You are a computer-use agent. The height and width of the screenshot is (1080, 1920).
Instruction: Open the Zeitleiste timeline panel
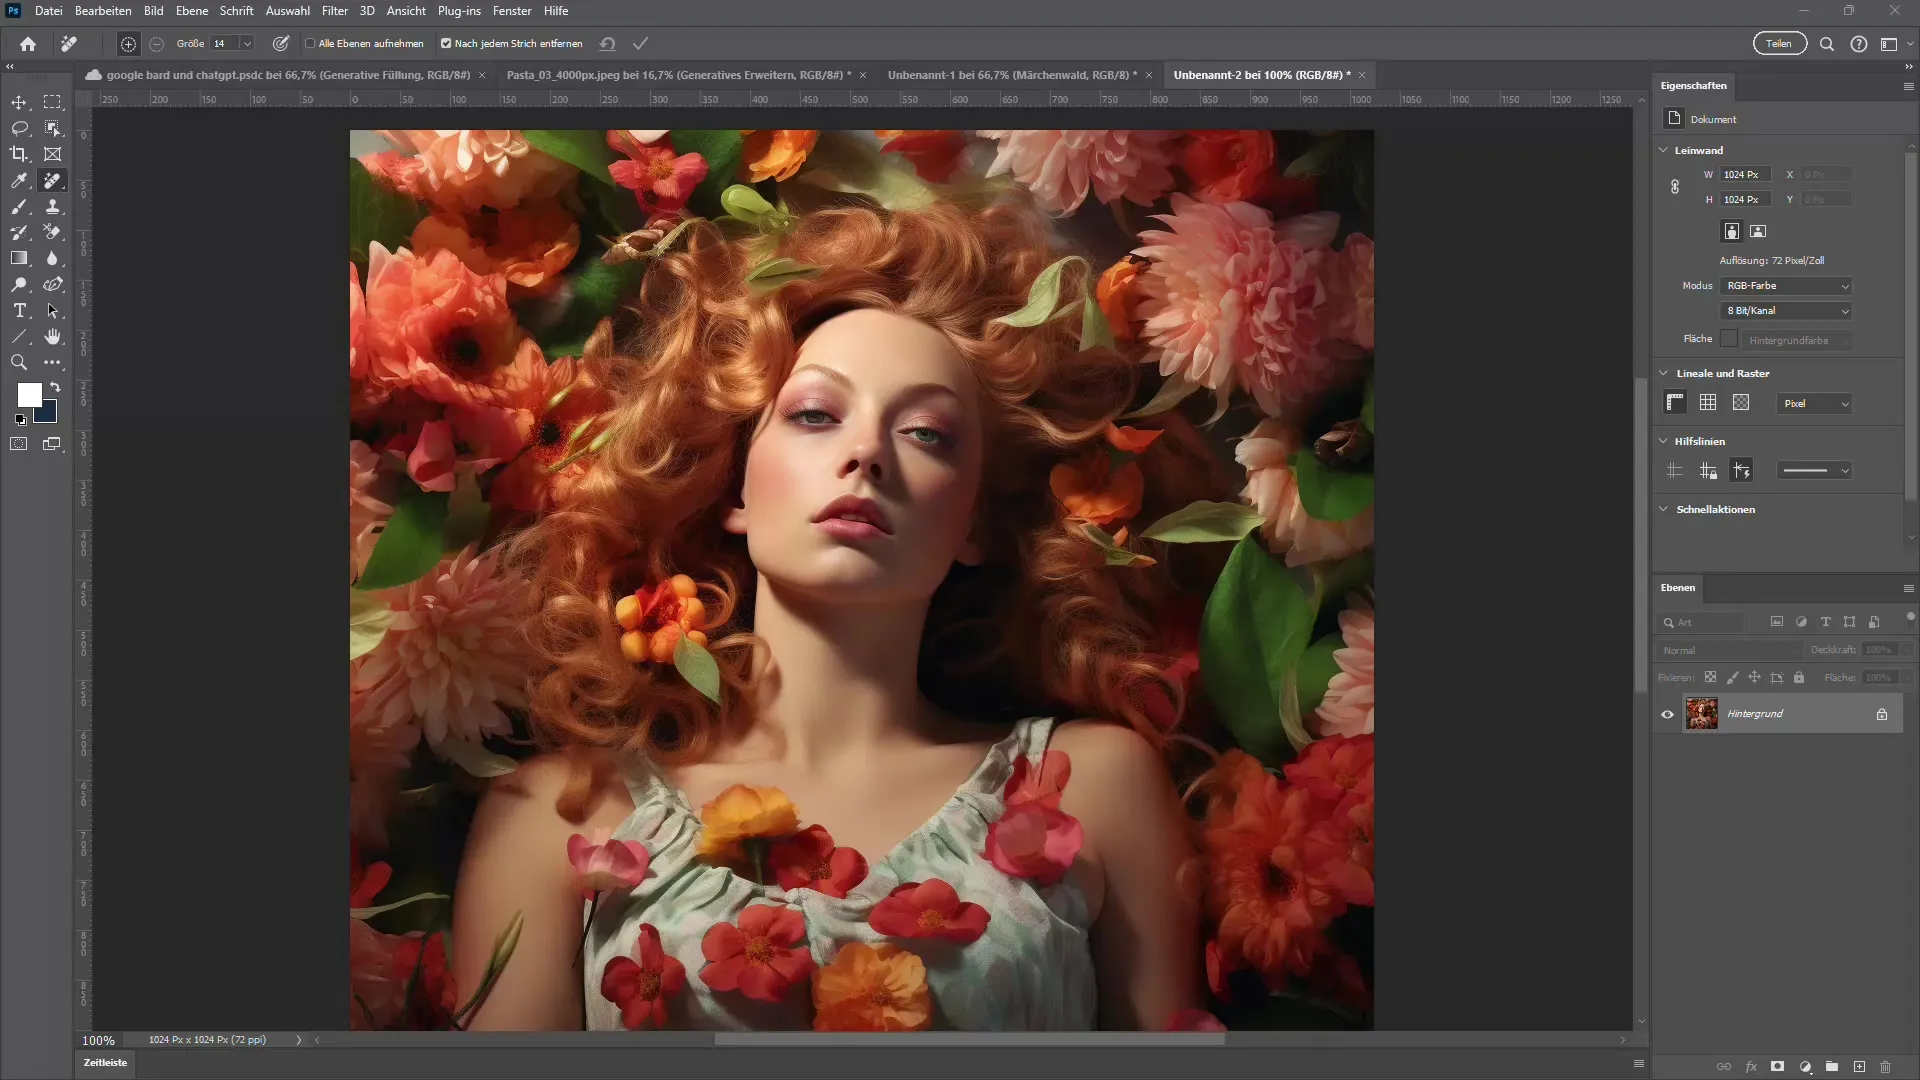[105, 1063]
